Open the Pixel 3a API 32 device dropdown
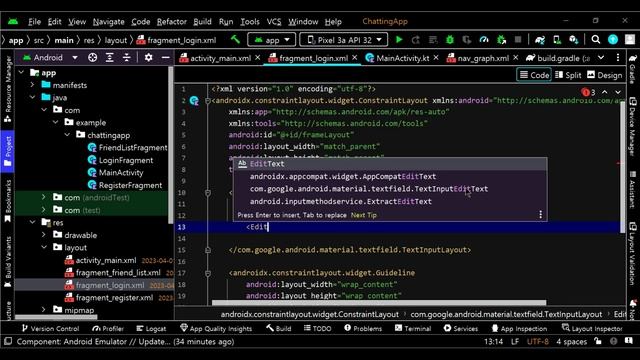 [x=344, y=40]
